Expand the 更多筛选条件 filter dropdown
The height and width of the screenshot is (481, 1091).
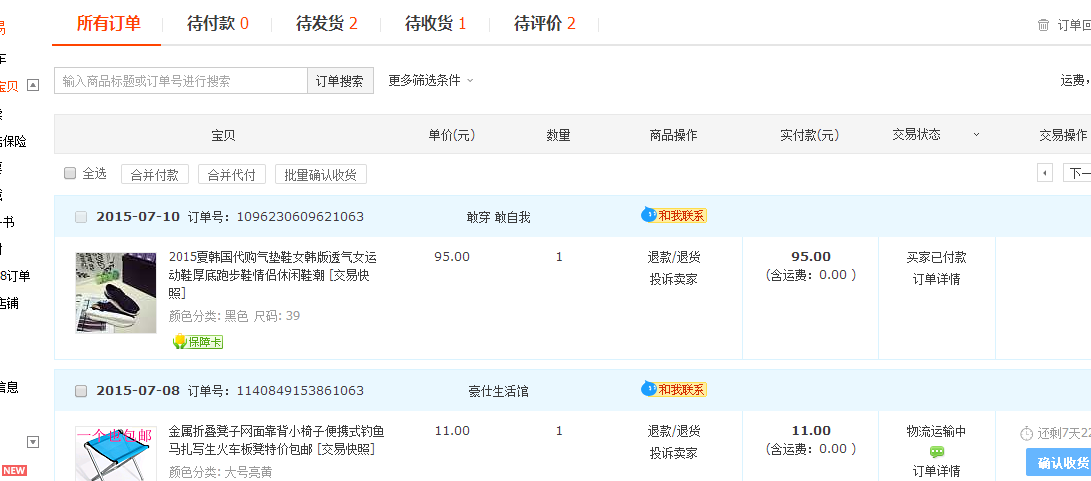click(x=431, y=81)
